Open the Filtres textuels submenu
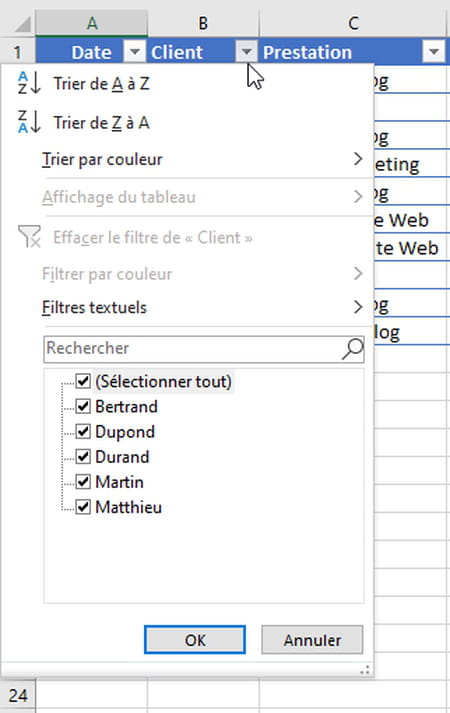The image size is (450, 713). click(204, 307)
